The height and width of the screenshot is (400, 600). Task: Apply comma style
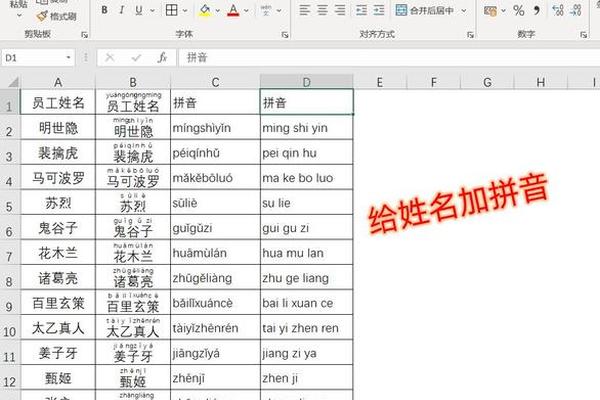point(536,10)
